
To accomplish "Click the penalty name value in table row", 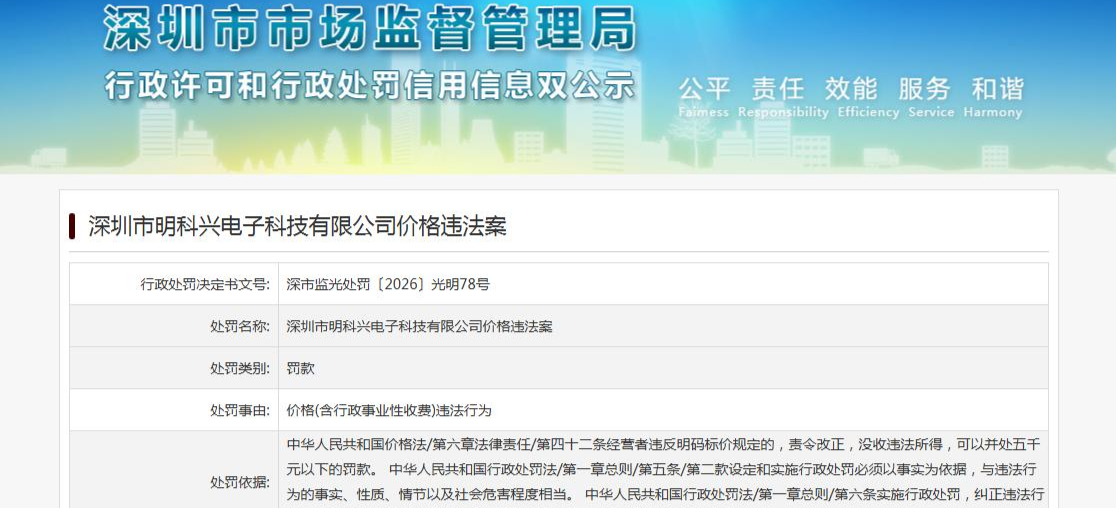I will click(x=419, y=327).
